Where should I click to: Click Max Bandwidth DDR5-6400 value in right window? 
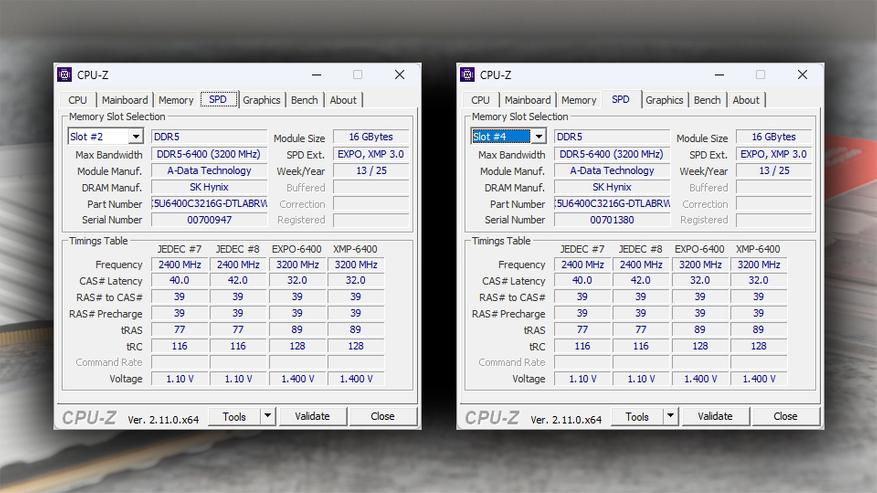[612, 154]
